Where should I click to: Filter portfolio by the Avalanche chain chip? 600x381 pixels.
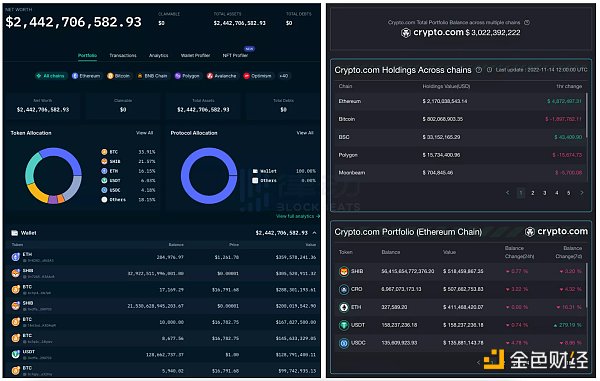click(222, 76)
